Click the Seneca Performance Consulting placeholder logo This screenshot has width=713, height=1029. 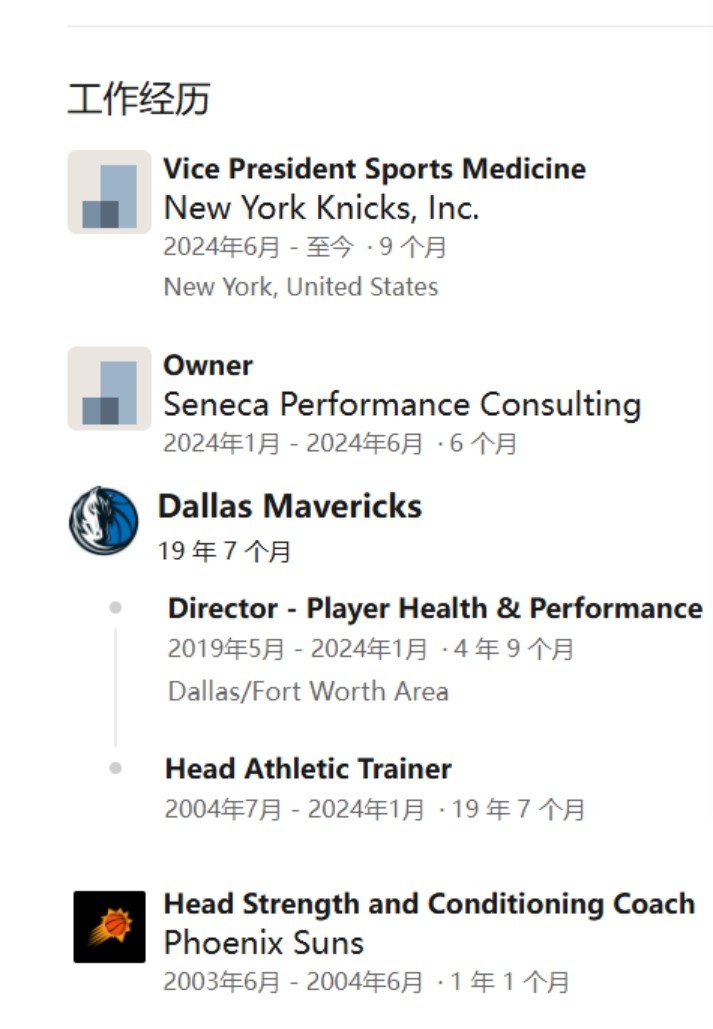click(109, 389)
